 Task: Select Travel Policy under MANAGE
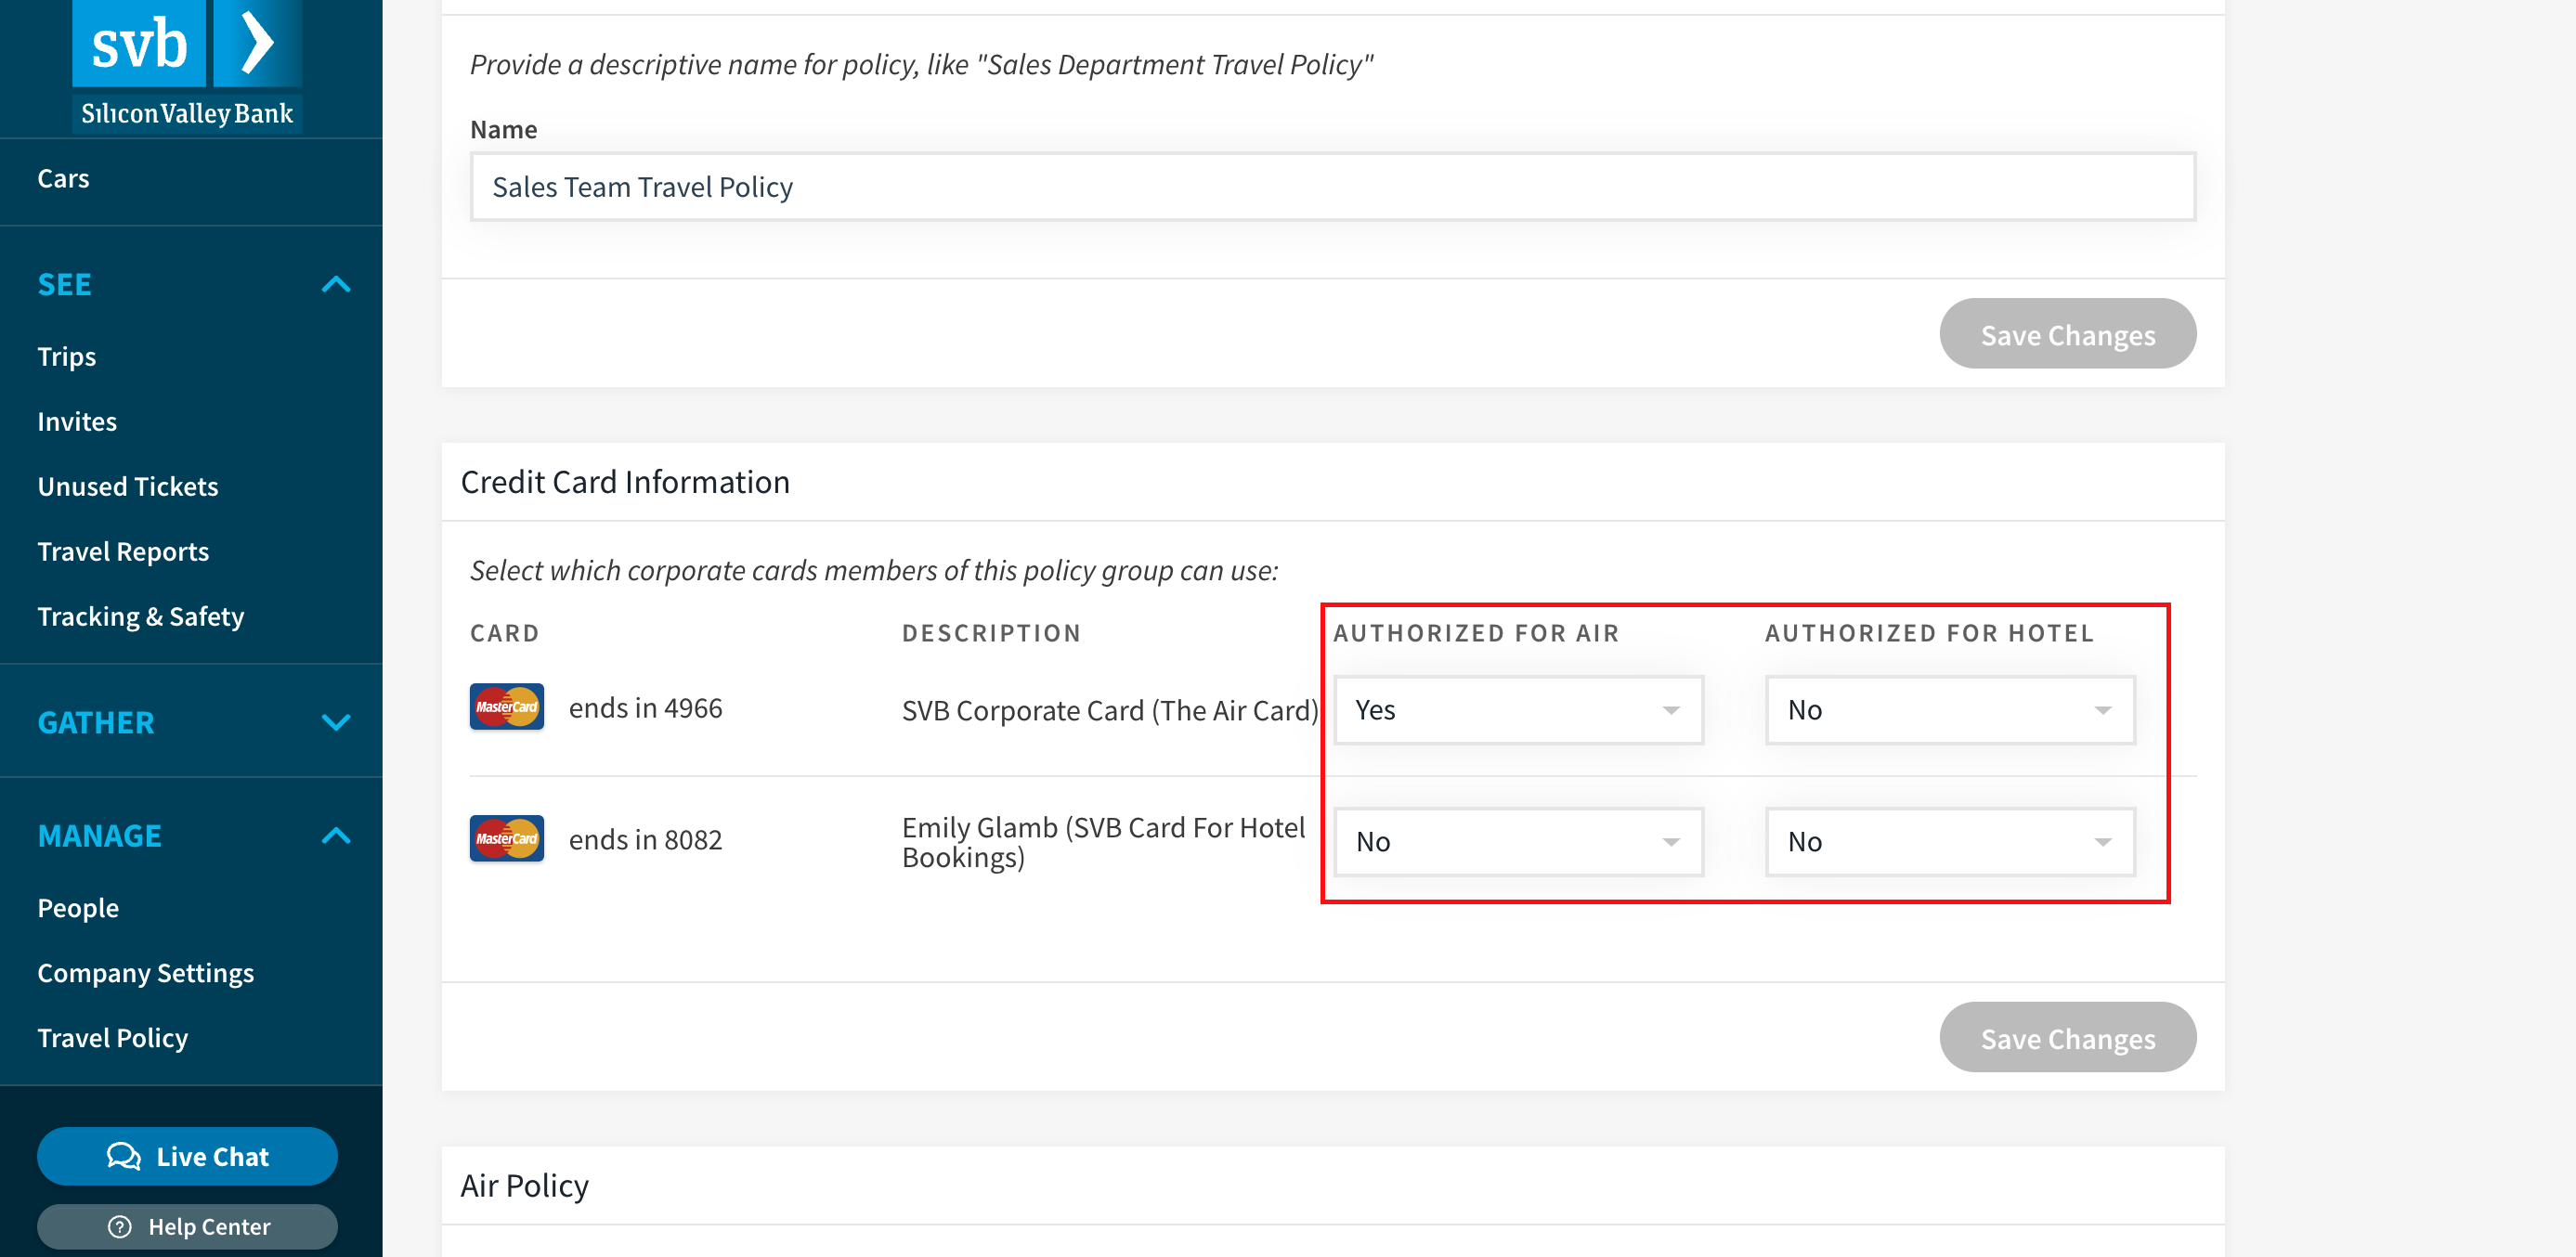coord(111,1037)
